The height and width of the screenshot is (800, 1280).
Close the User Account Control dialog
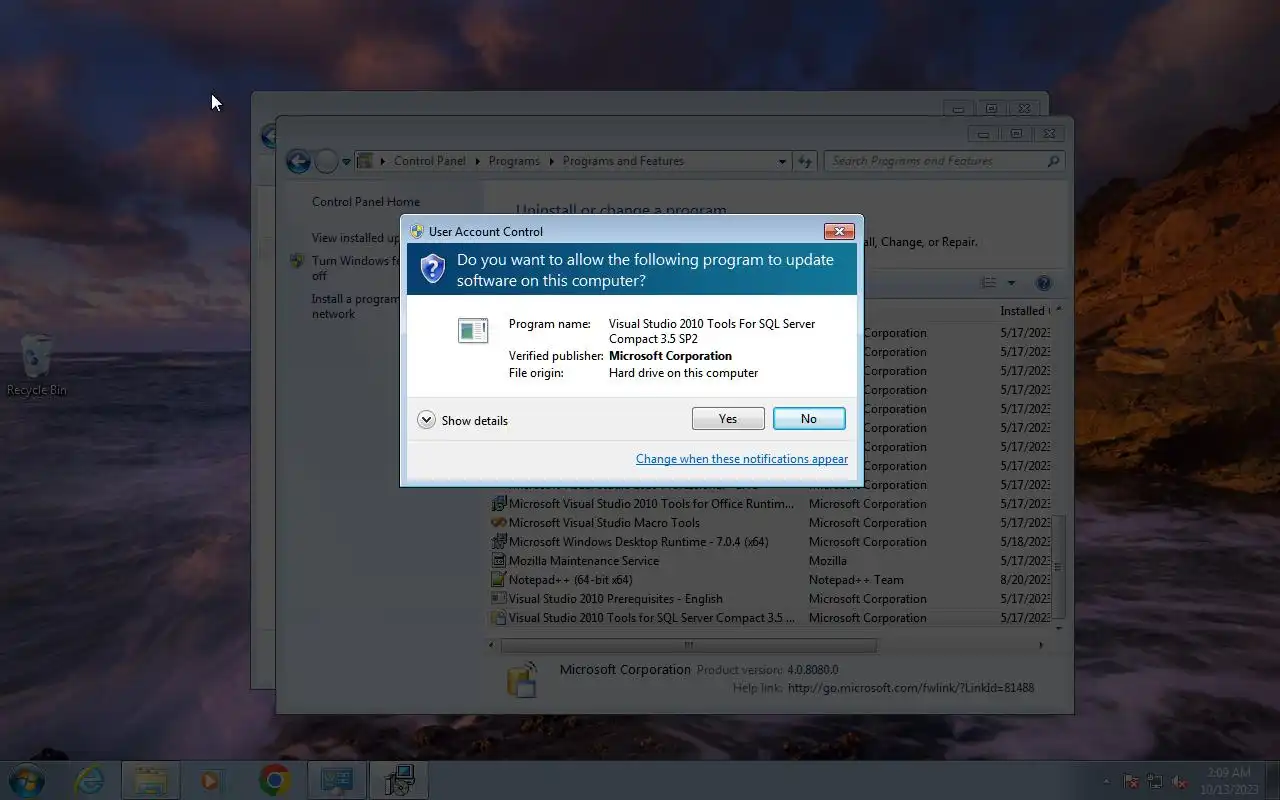tap(839, 231)
